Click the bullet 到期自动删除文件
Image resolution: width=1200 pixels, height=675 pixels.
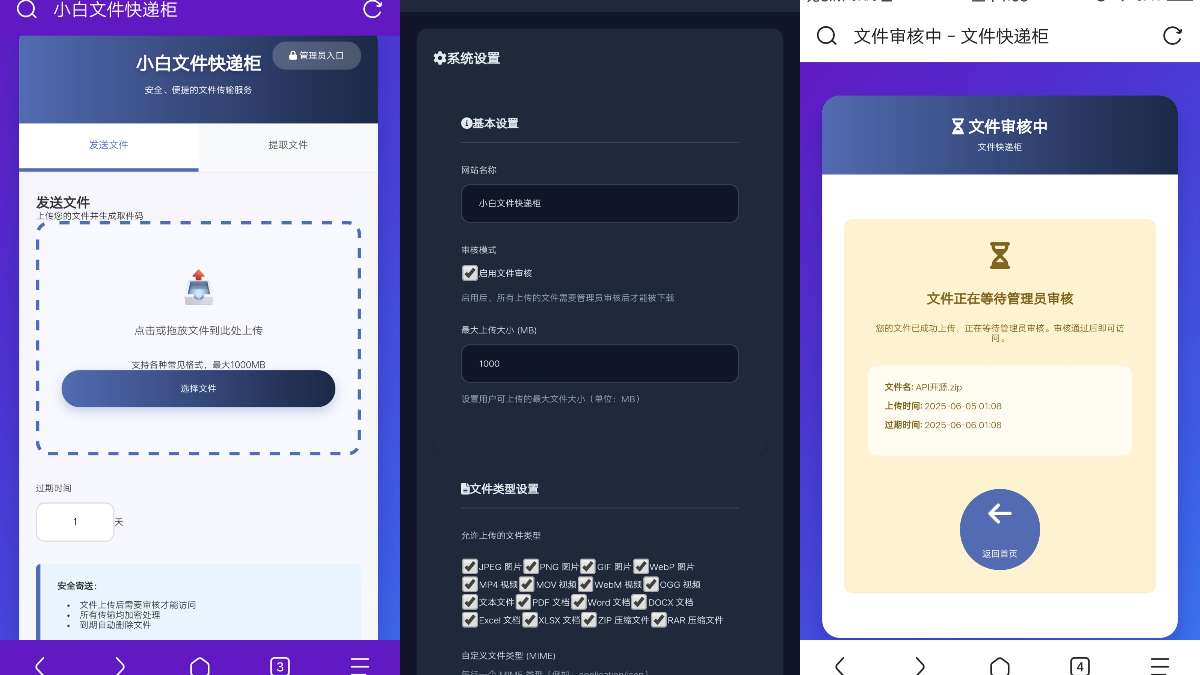115,625
